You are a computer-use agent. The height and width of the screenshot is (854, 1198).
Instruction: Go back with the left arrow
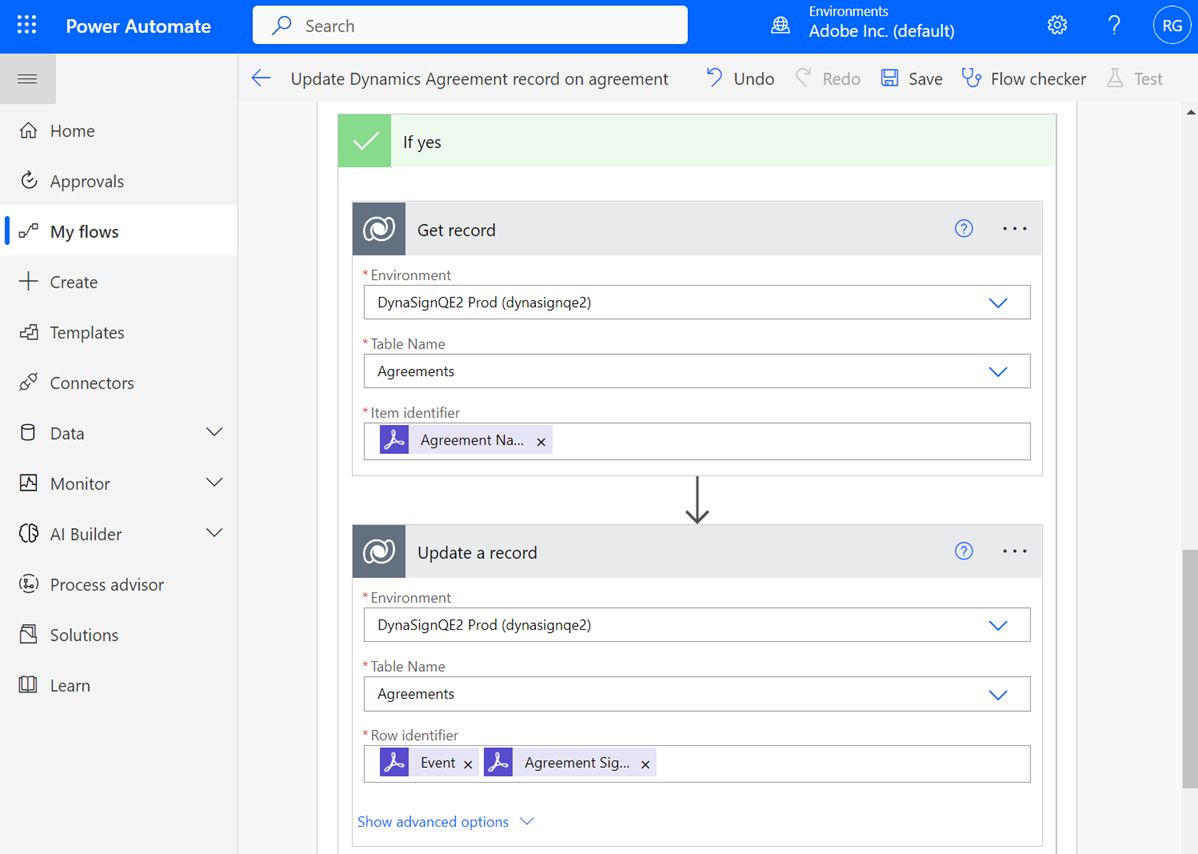(x=261, y=78)
